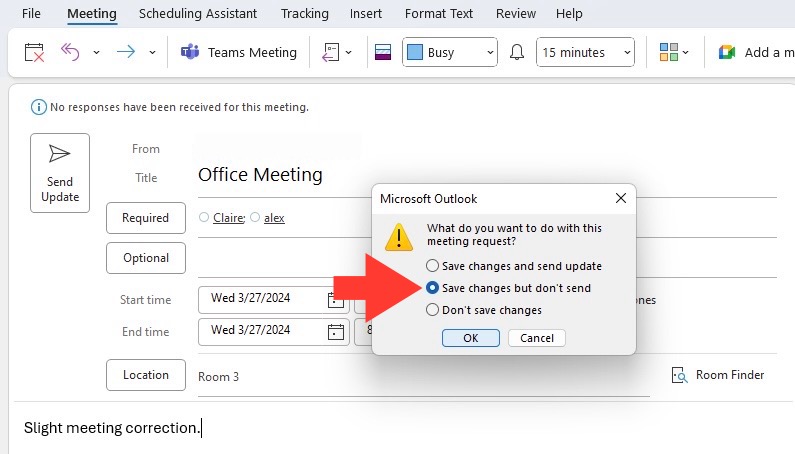Click the meeting notes response icon
The width and height of the screenshot is (795, 454).
[331, 52]
